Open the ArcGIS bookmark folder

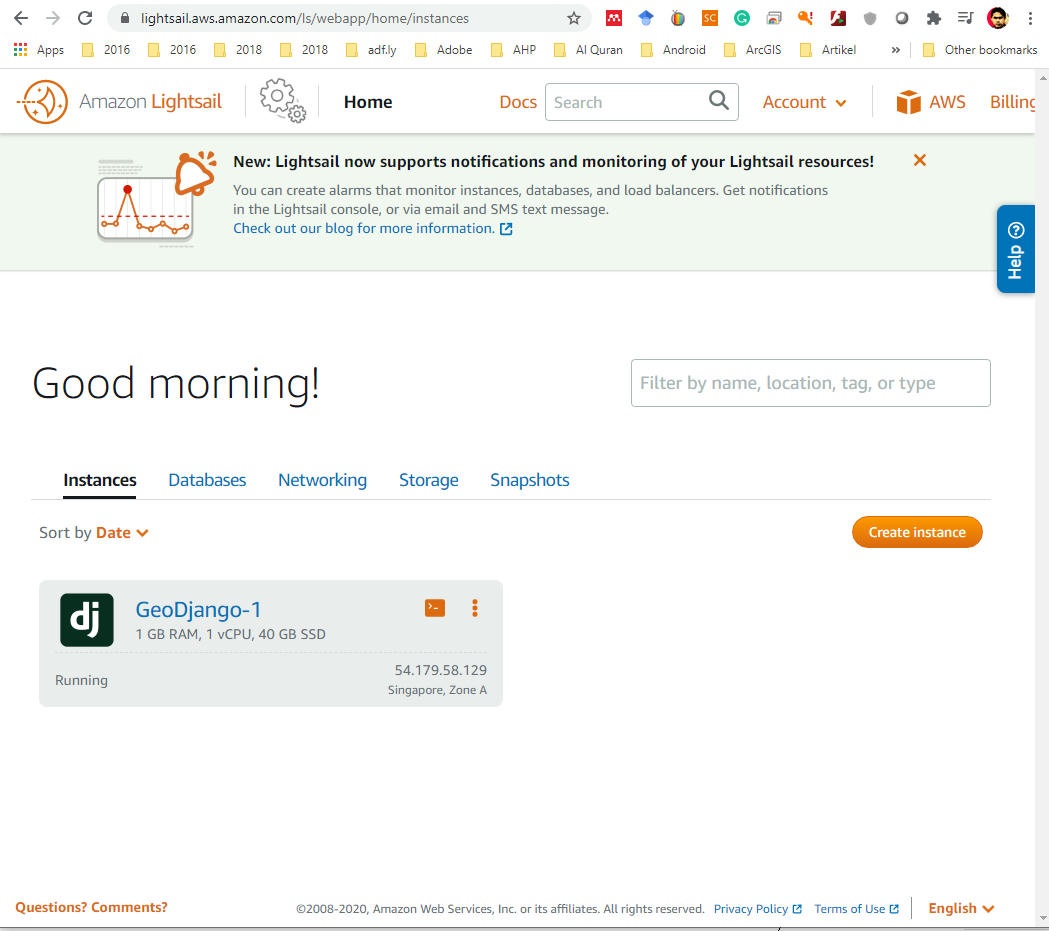752,49
